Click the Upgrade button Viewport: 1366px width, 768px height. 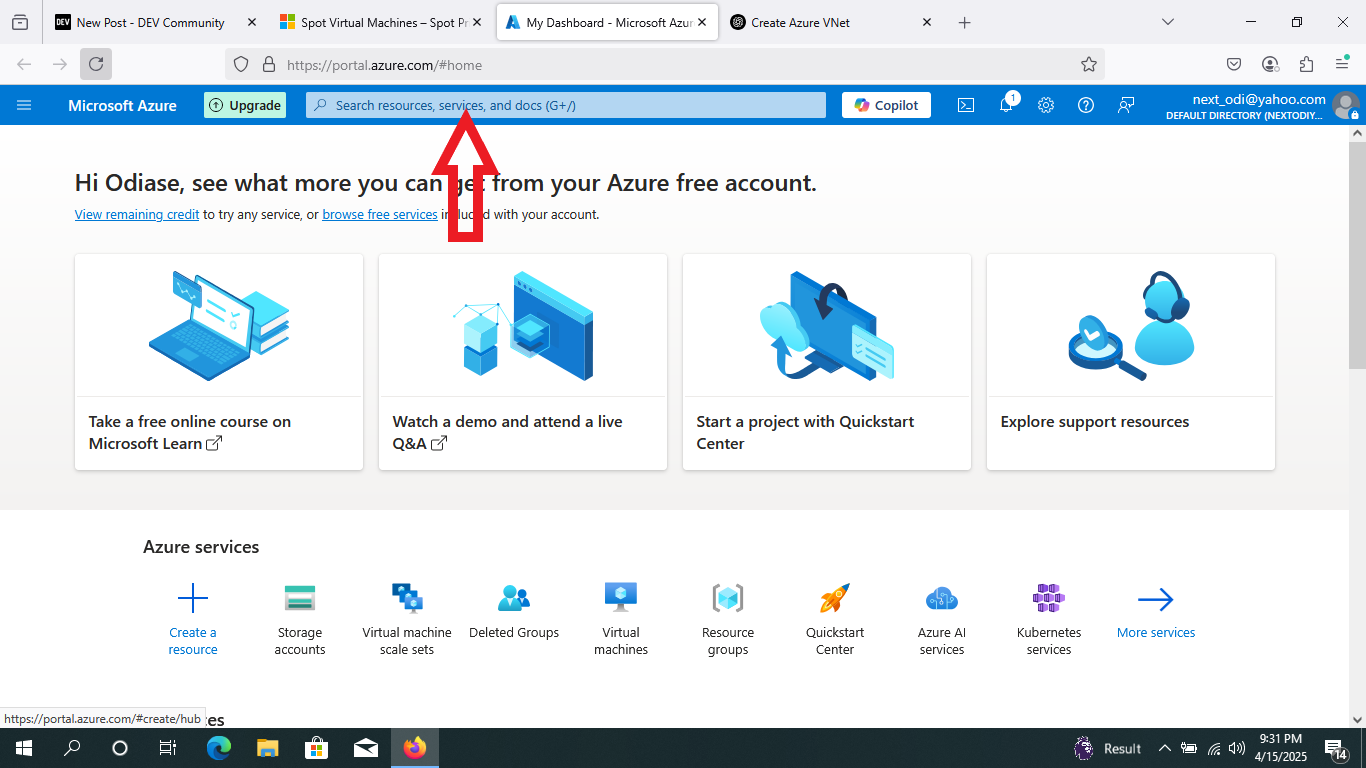click(x=245, y=105)
